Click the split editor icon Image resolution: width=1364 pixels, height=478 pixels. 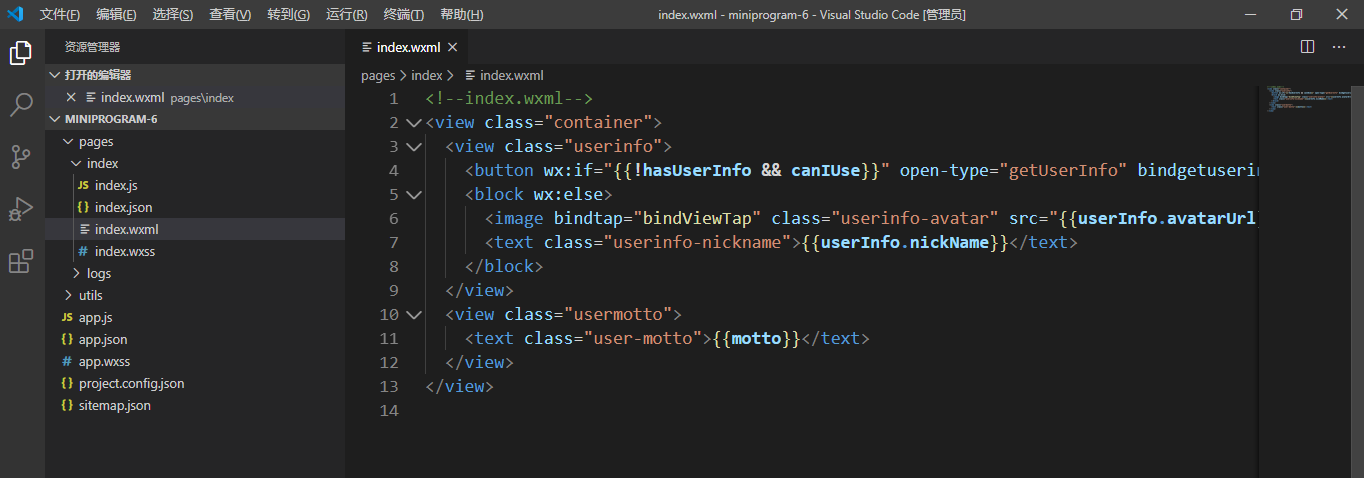pos(1307,47)
